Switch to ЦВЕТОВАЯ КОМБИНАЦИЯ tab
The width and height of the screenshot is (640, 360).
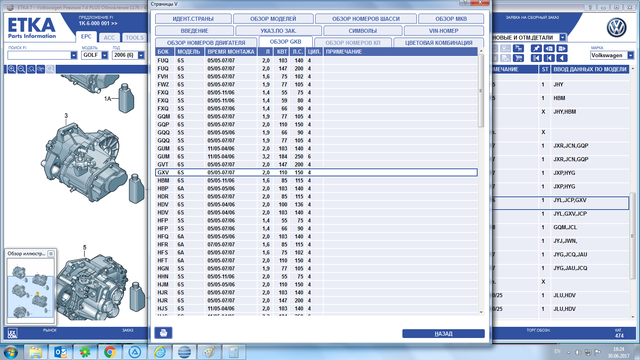coord(439,42)
